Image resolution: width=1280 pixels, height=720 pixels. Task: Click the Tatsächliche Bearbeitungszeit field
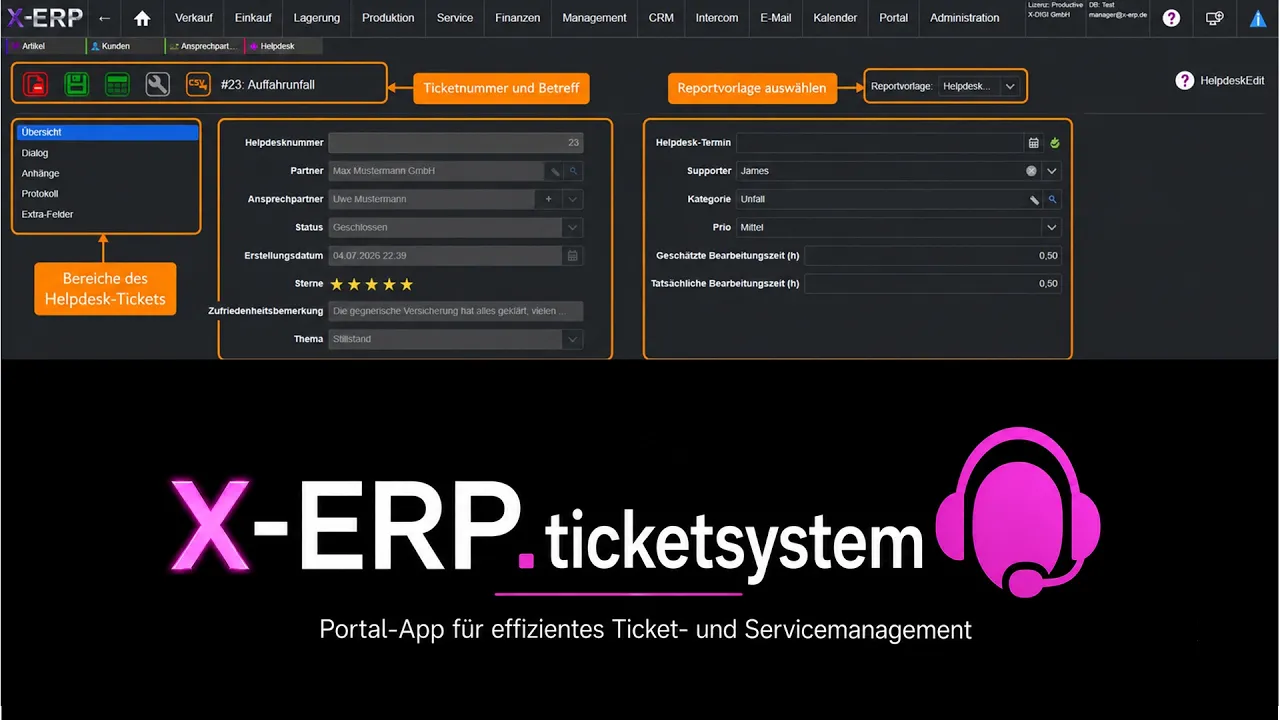[933, 284]
